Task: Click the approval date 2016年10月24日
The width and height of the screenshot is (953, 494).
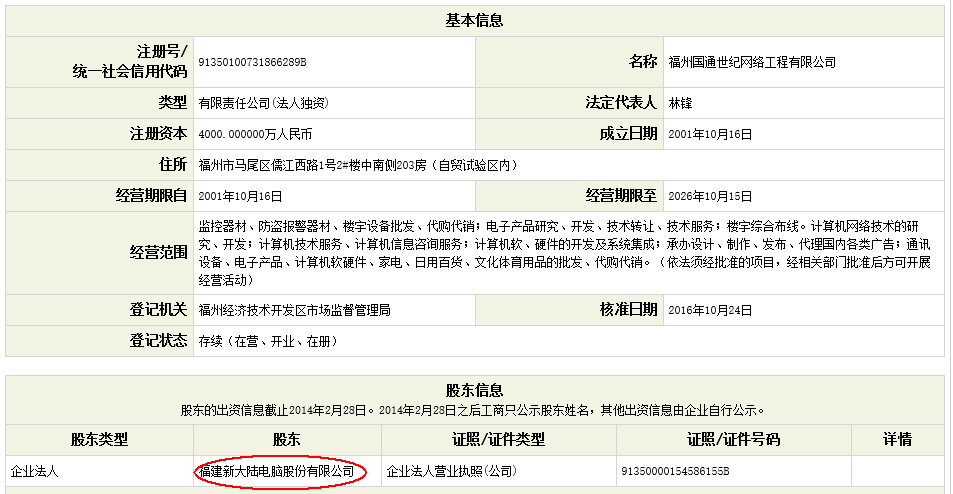Action: click(x=710, y=310)
